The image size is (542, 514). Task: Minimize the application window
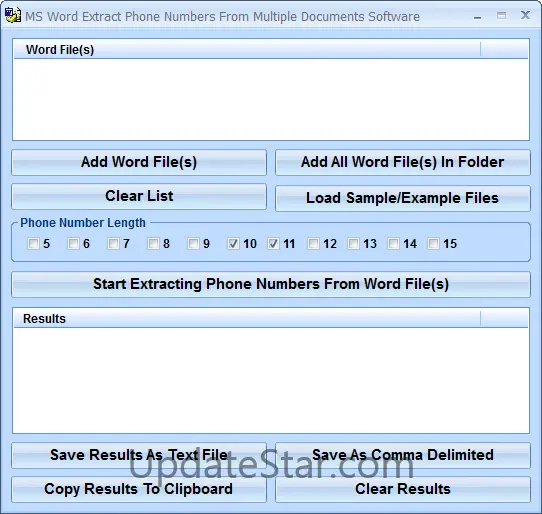click(x=477, y=16)
